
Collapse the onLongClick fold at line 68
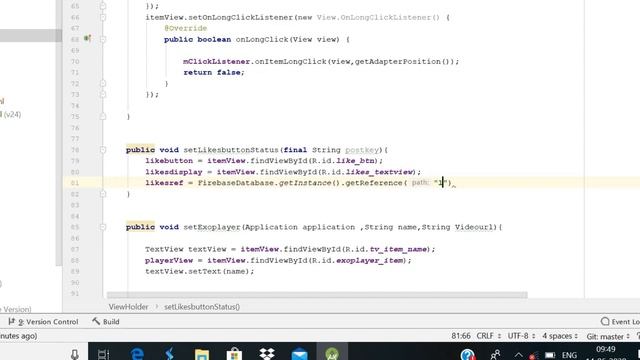pyautogui.click(x=103, y=40)
